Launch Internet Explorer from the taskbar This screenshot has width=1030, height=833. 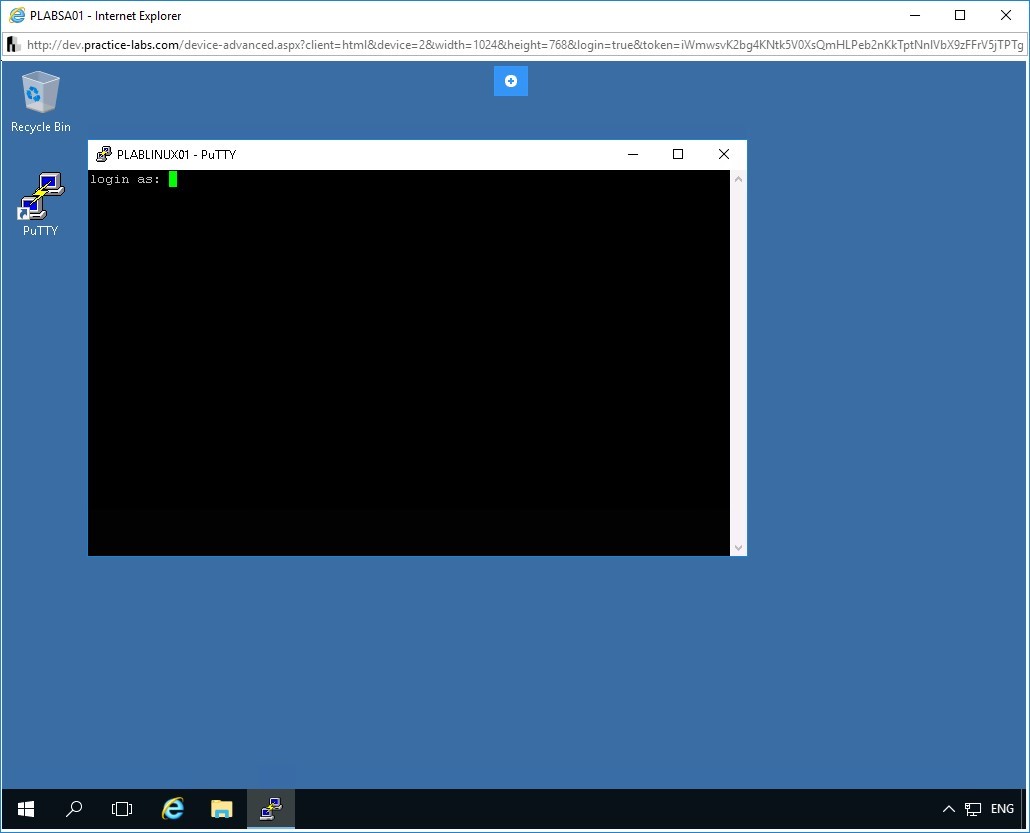173,809
